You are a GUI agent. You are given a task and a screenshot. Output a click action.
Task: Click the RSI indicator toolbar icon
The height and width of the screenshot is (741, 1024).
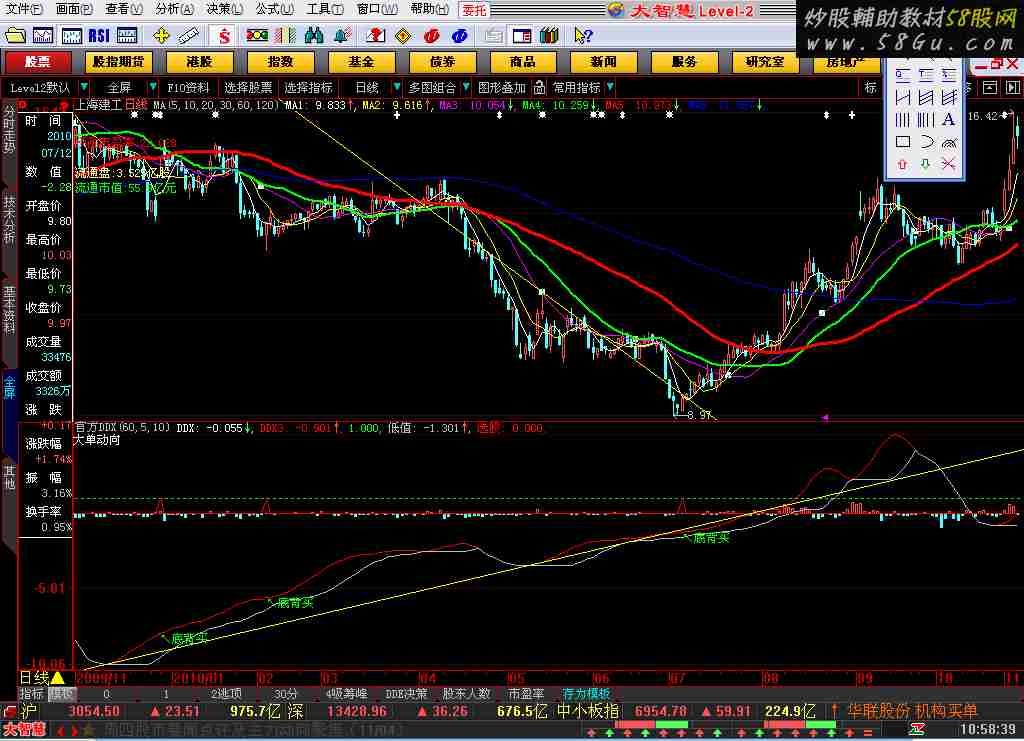click(98, 35)
